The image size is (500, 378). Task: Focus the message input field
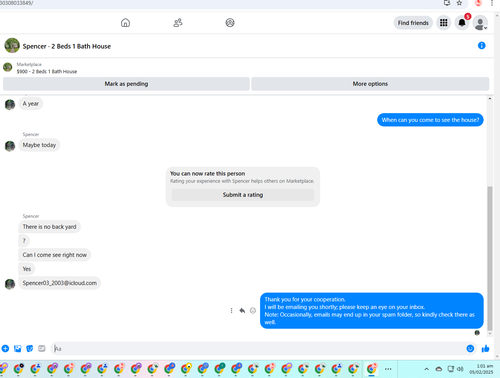point(258,349)
